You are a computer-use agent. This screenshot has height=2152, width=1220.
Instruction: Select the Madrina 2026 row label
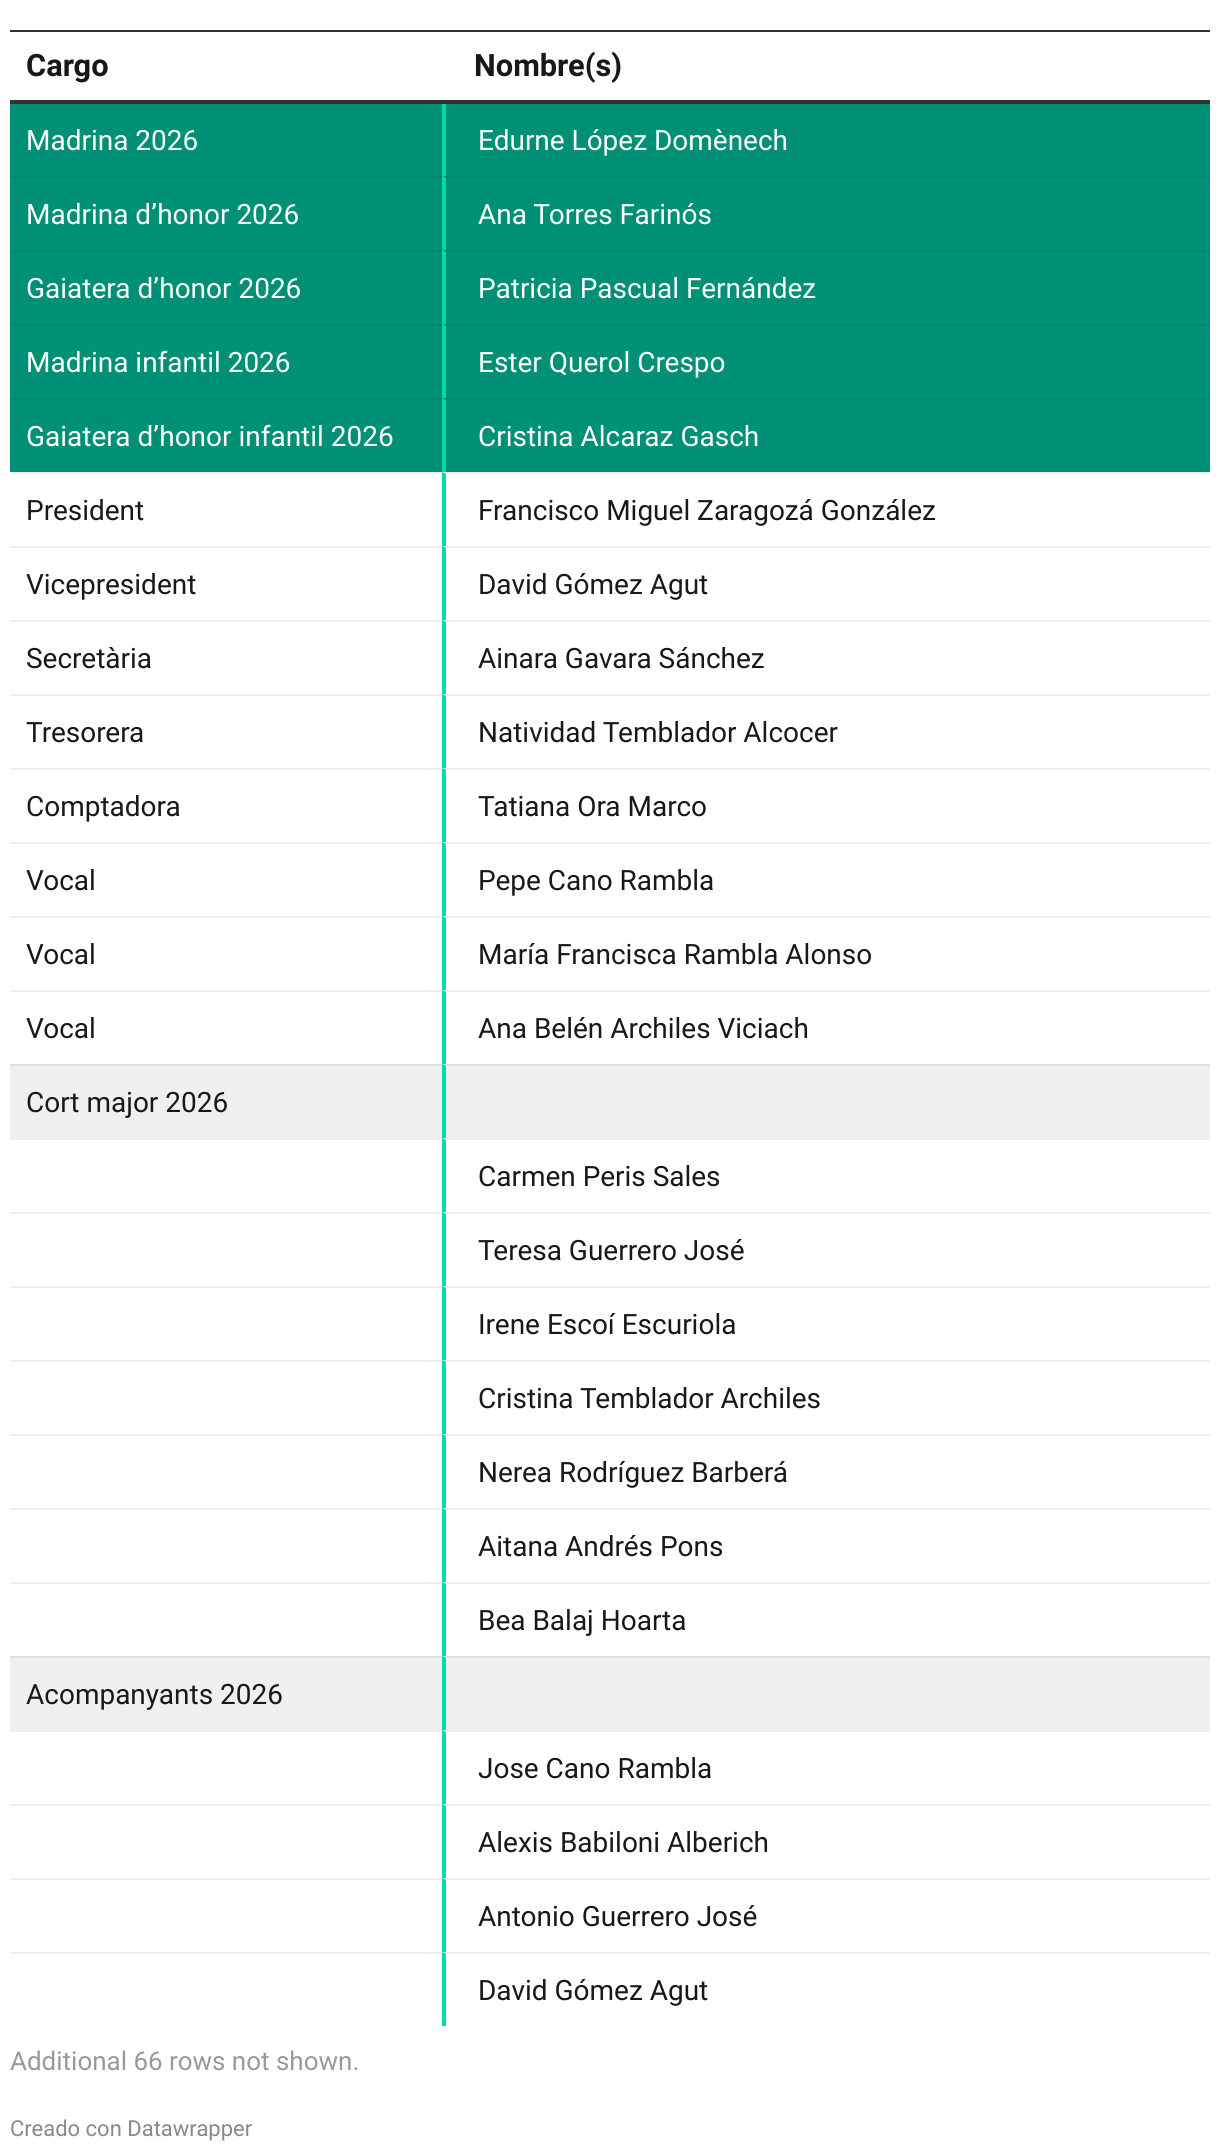[x=112, y=140]
